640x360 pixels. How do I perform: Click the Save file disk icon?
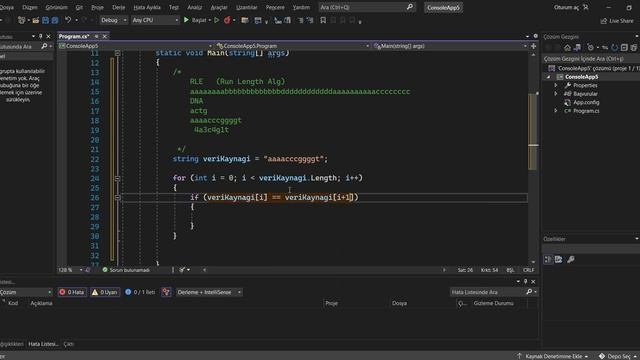tap(45, 20)
